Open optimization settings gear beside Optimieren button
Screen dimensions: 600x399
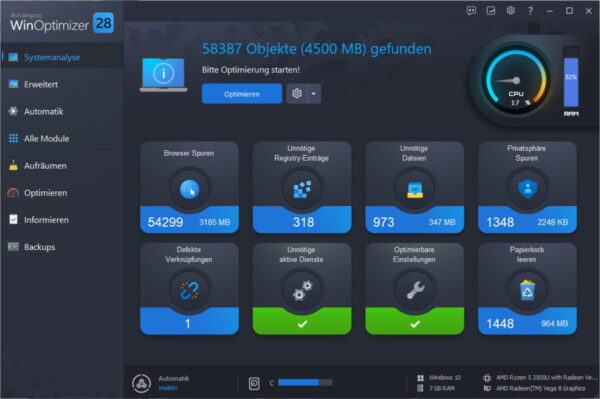coord(297,94)
